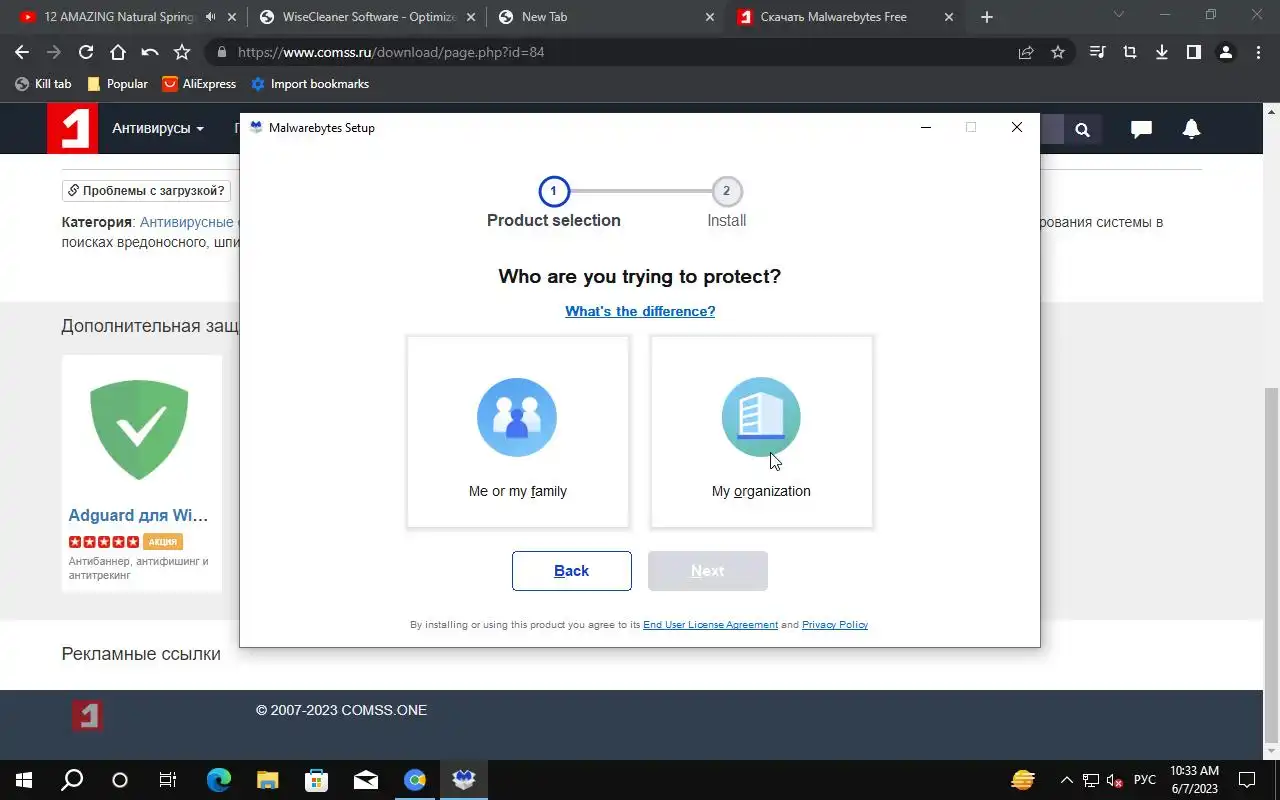Open Adguard для Wi... title link

point(139,516)
